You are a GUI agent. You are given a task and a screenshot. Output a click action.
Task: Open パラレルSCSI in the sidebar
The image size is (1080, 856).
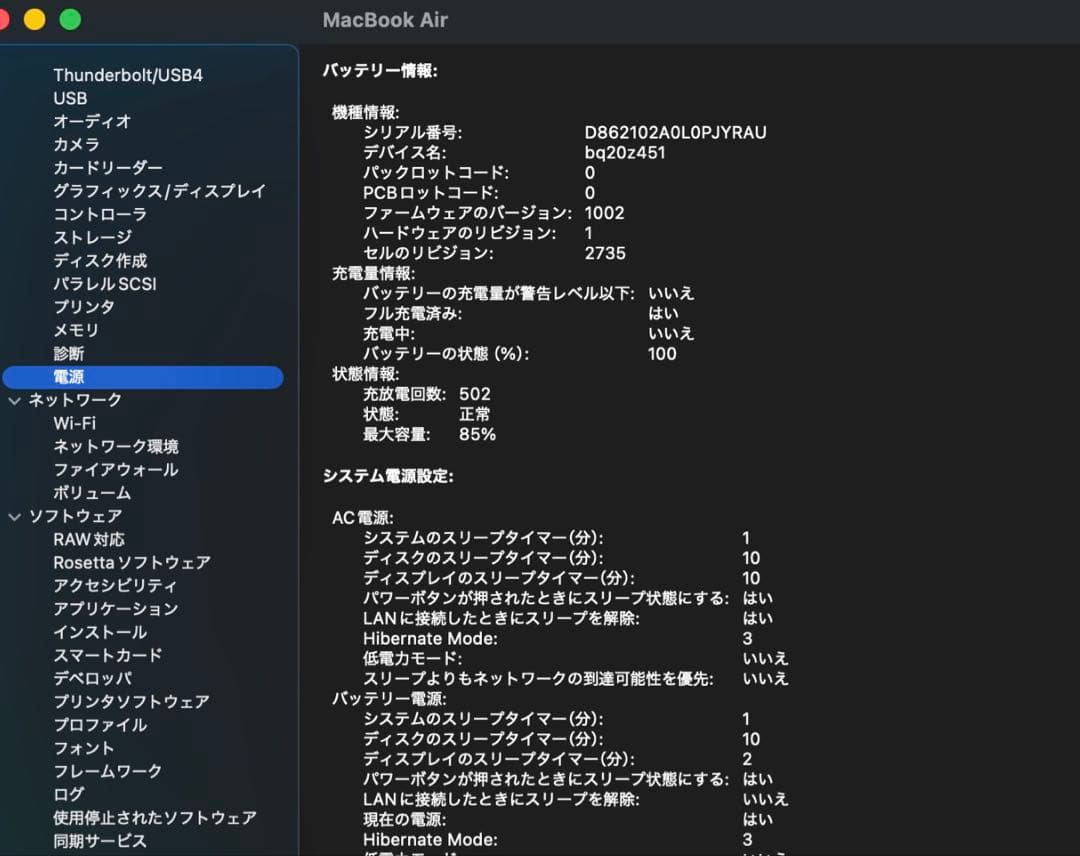pyautogui.click(x=105, y=284)
